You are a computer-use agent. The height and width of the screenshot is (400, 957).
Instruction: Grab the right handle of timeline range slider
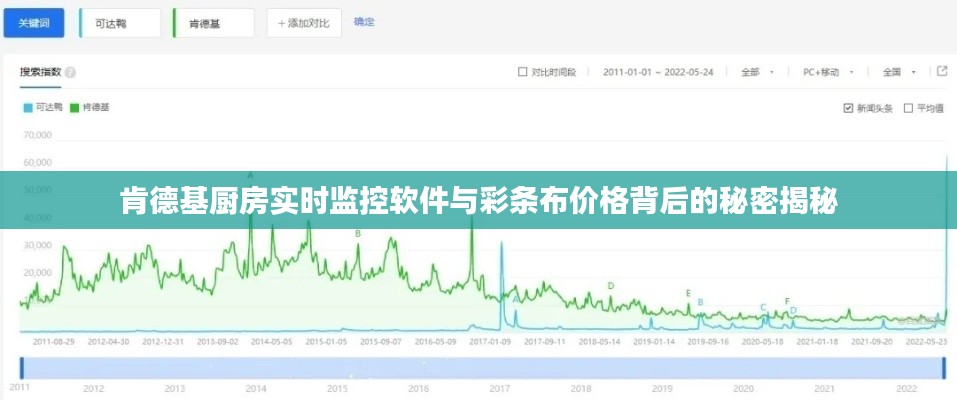pyautogui.click(x=945, y=368)
